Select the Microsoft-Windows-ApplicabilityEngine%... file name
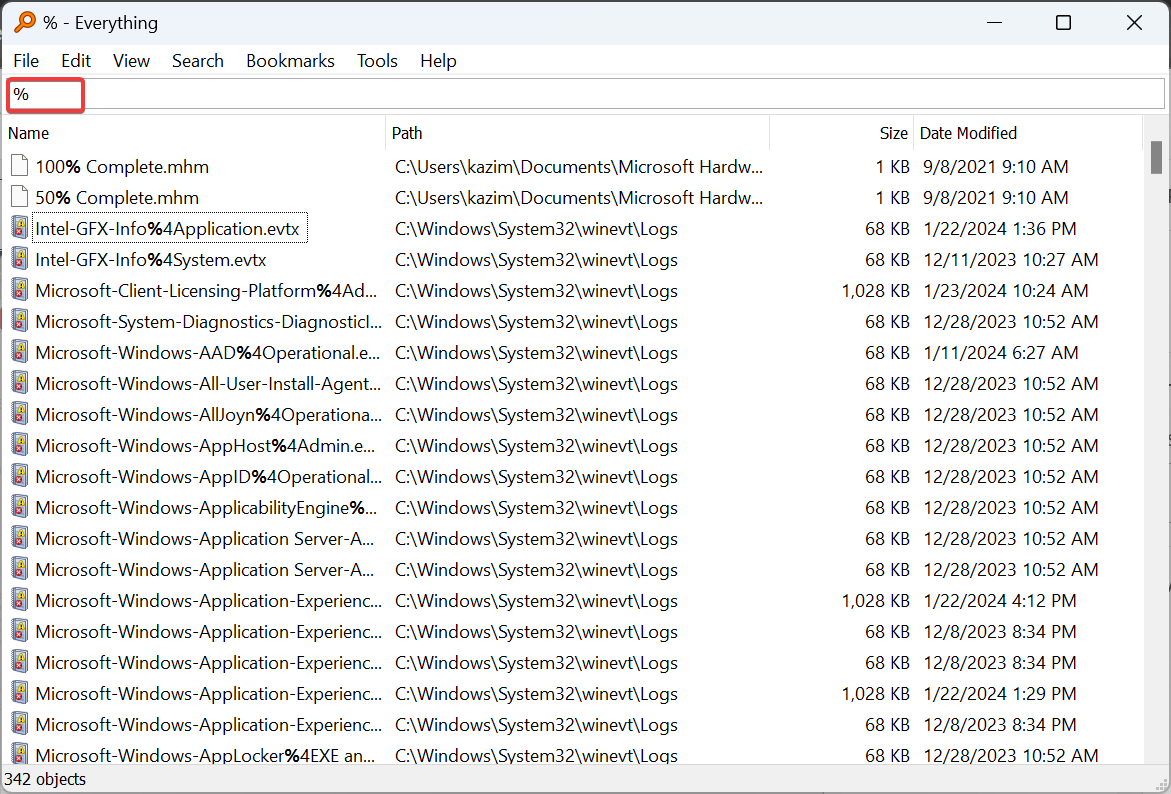Image resolution: width=1171 pixels, height=794 pixels. (206, 508)
